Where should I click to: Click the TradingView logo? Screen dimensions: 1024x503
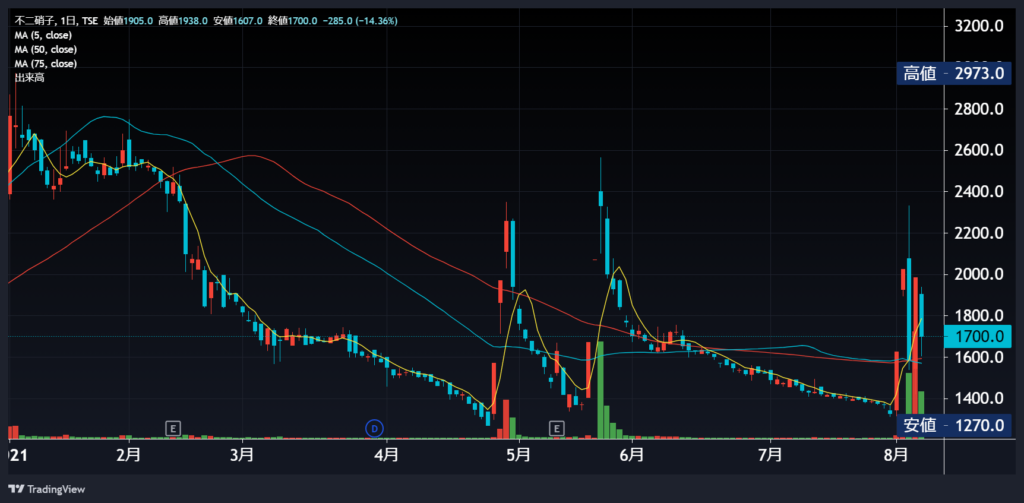pos(46,489)
